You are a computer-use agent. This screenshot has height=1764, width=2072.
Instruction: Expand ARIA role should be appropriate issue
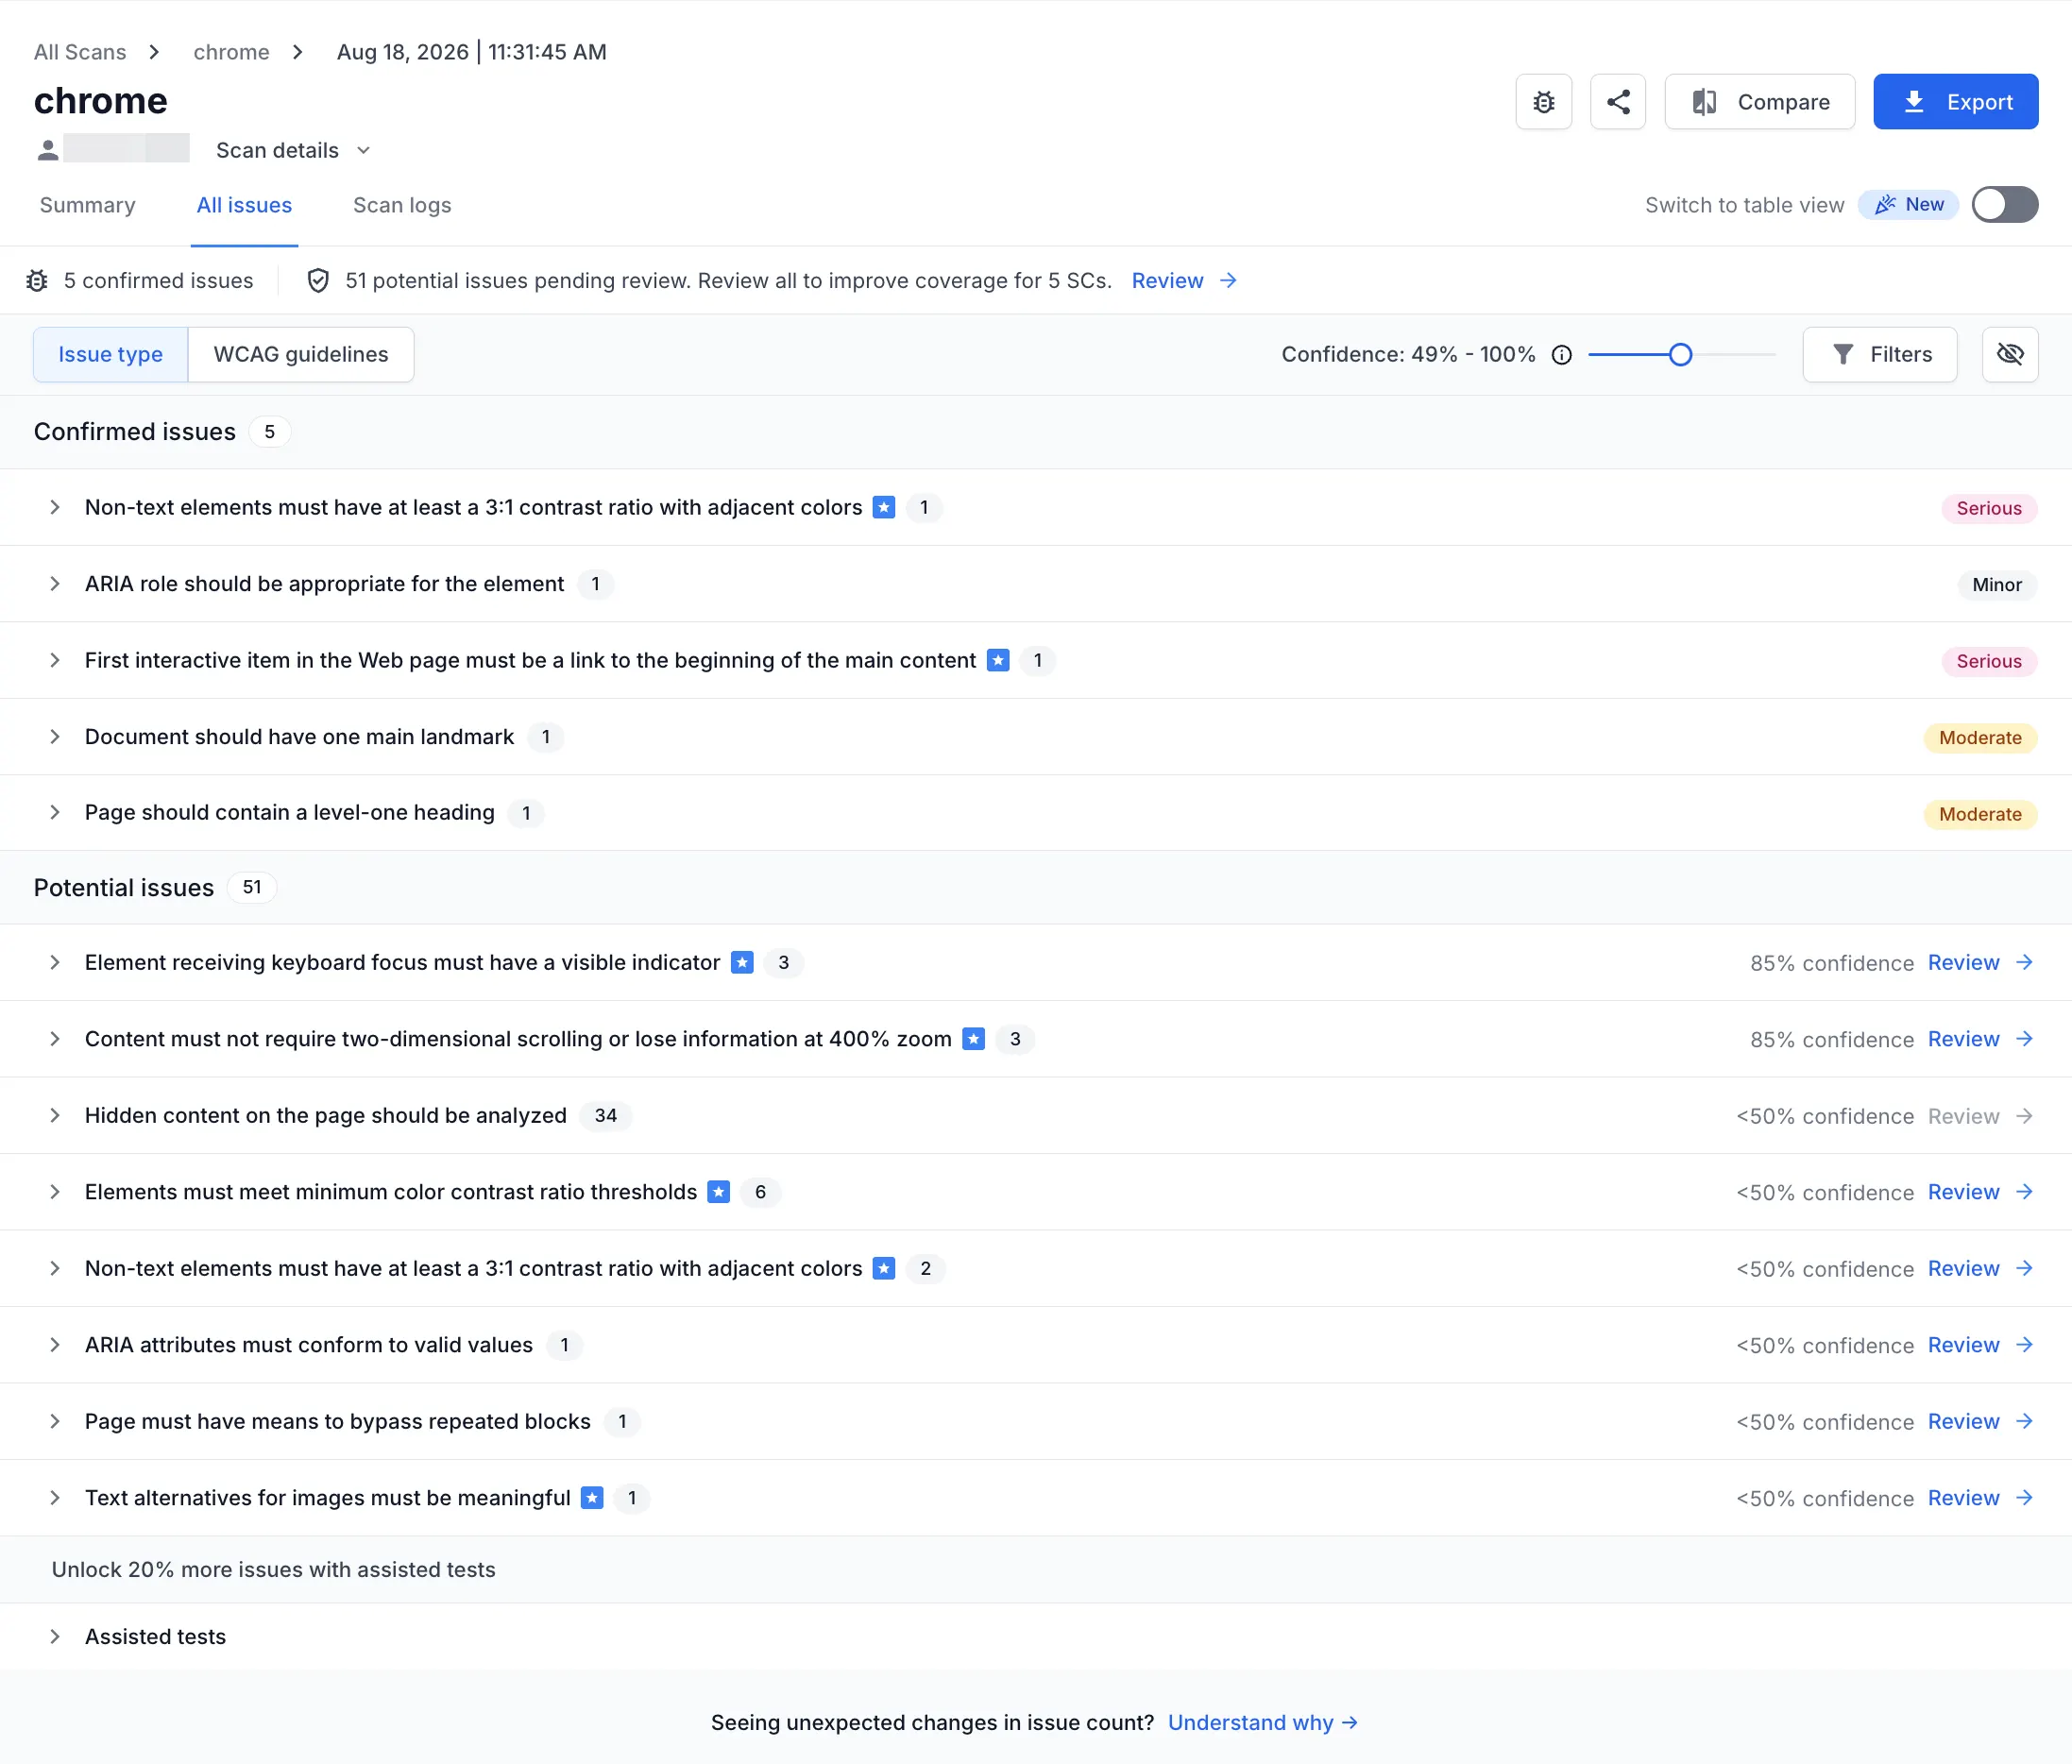55,584
